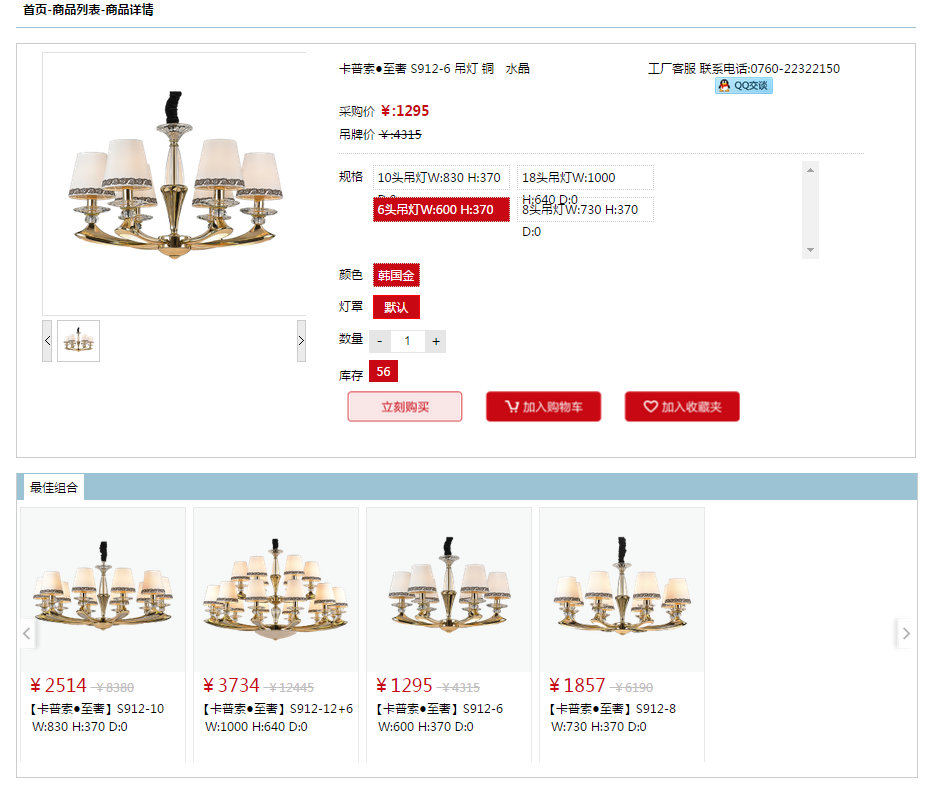Select the 10头吊灯W:830 H:370 spec option
The width and height of the screenshot is (934, 786).
point(441,177)
